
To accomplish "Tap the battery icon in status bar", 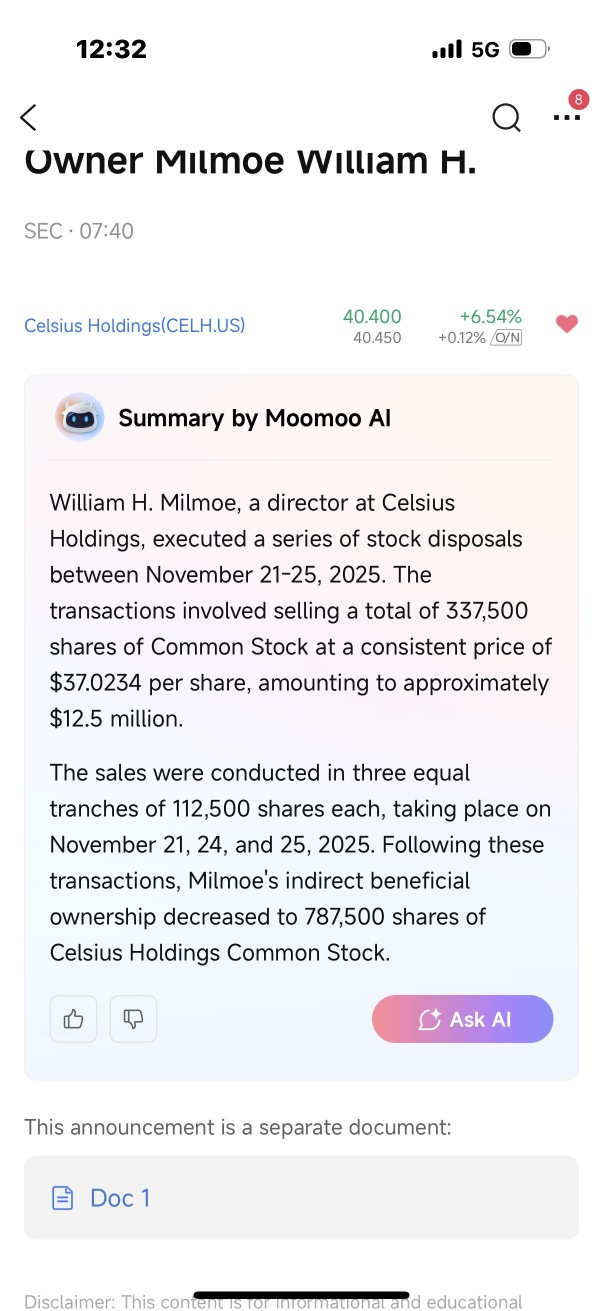I will (530, 49).
